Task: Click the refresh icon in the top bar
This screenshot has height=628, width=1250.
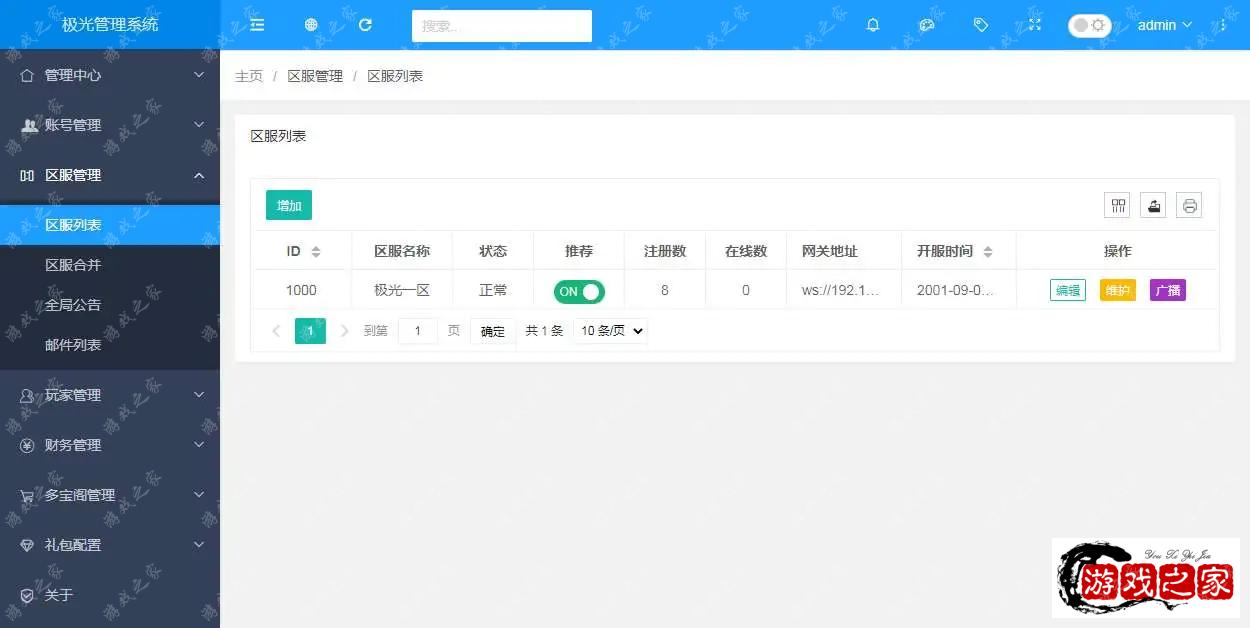Action: pos(365,25)
